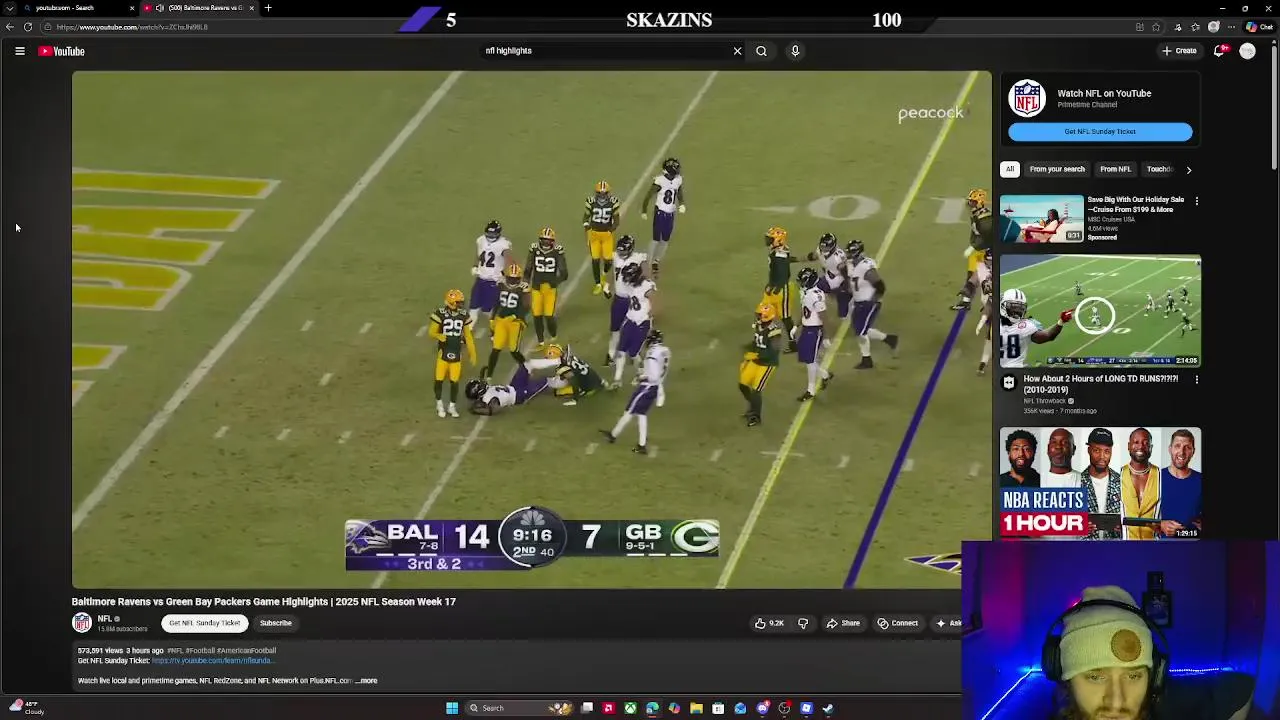Open the NFL channel name link
The width and height of the screenshot is (1280, 720).
(104, 619)
